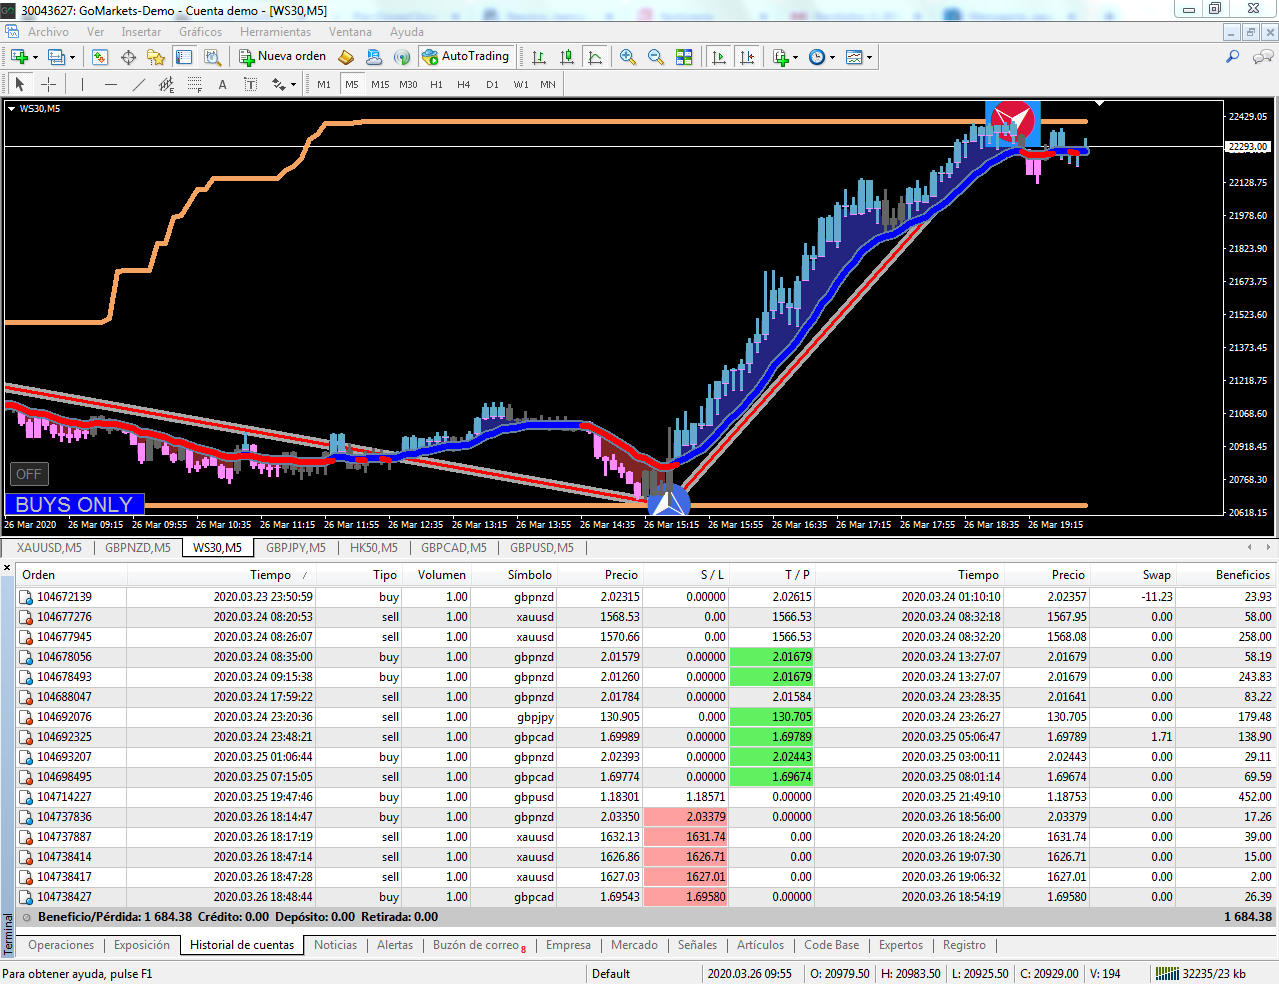The width and height of the screenshot is (1279, 984).
Task: Toggle auto scroll to latest bar
Action: click(718, 57)
